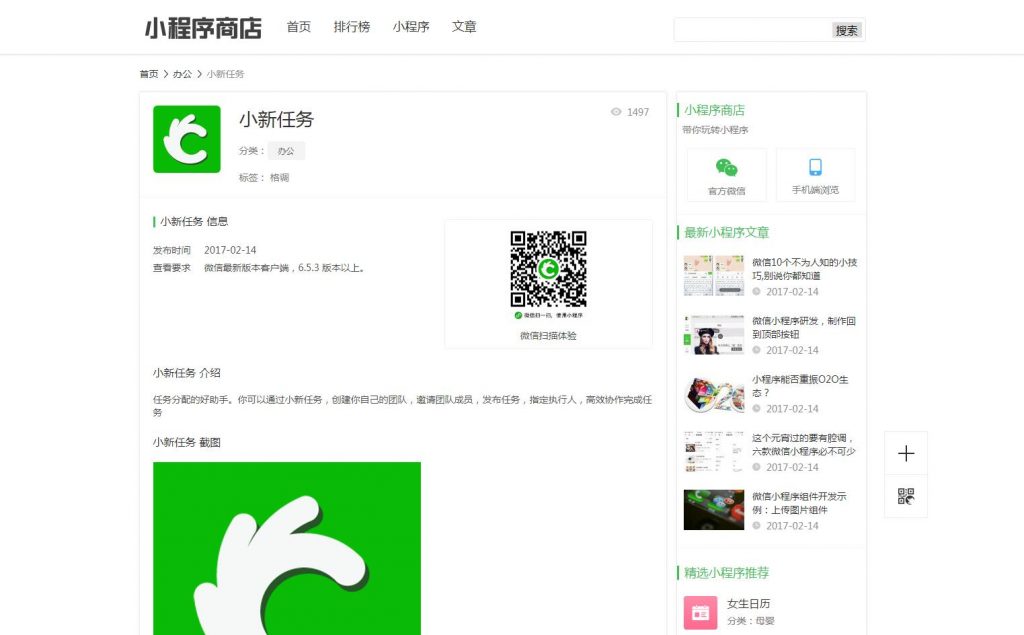The width and height of the screenshot is (1024, 635).
Task: Click the 小新任务 截图 heading
Action: click(x=187, y=442)
